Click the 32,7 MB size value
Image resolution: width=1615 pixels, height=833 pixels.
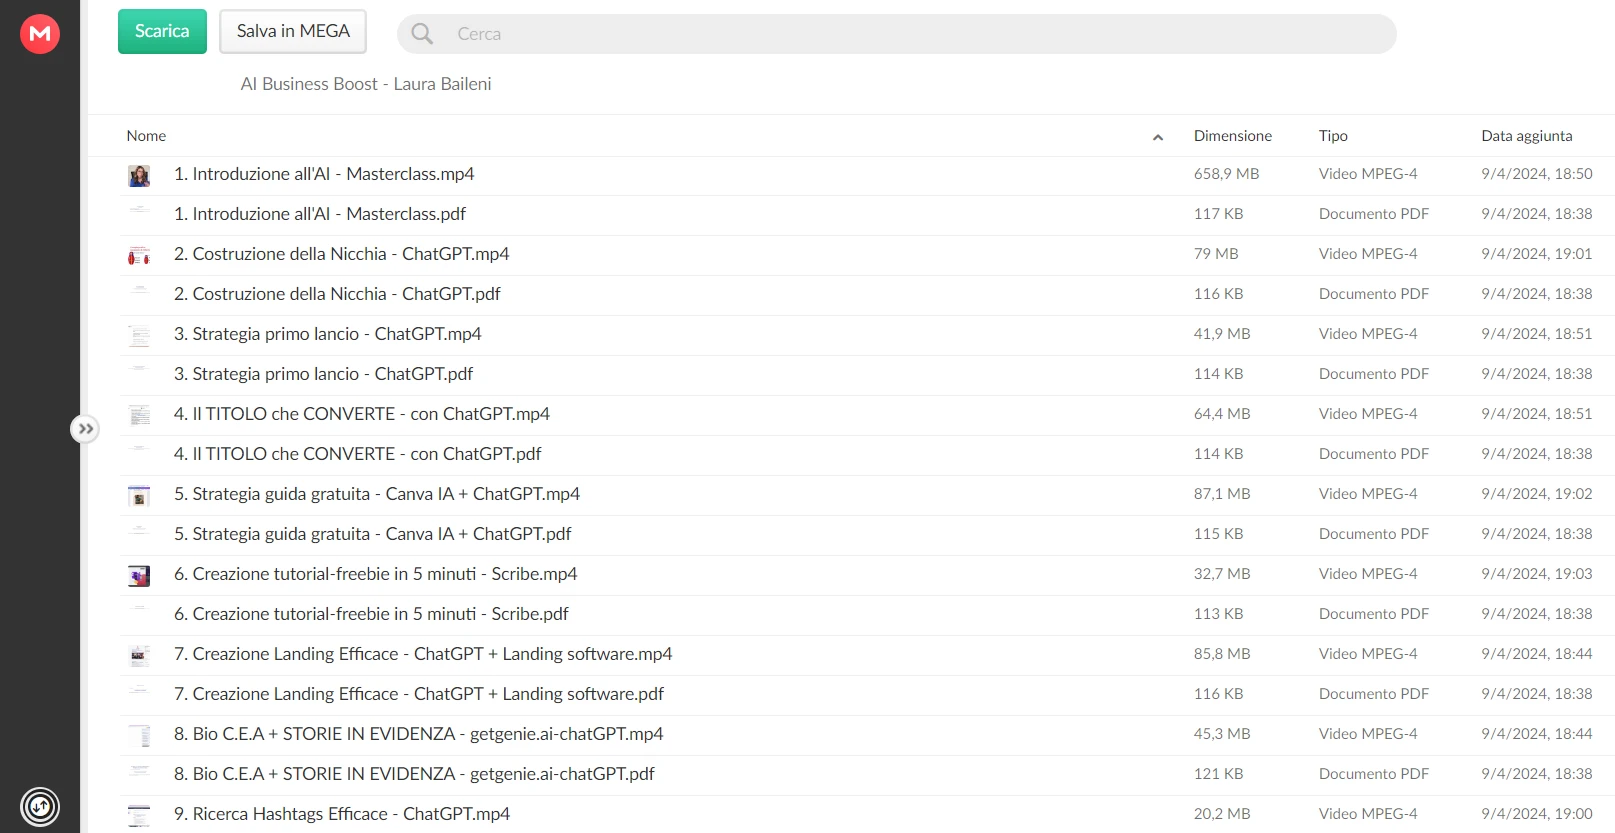[1222, 574]
